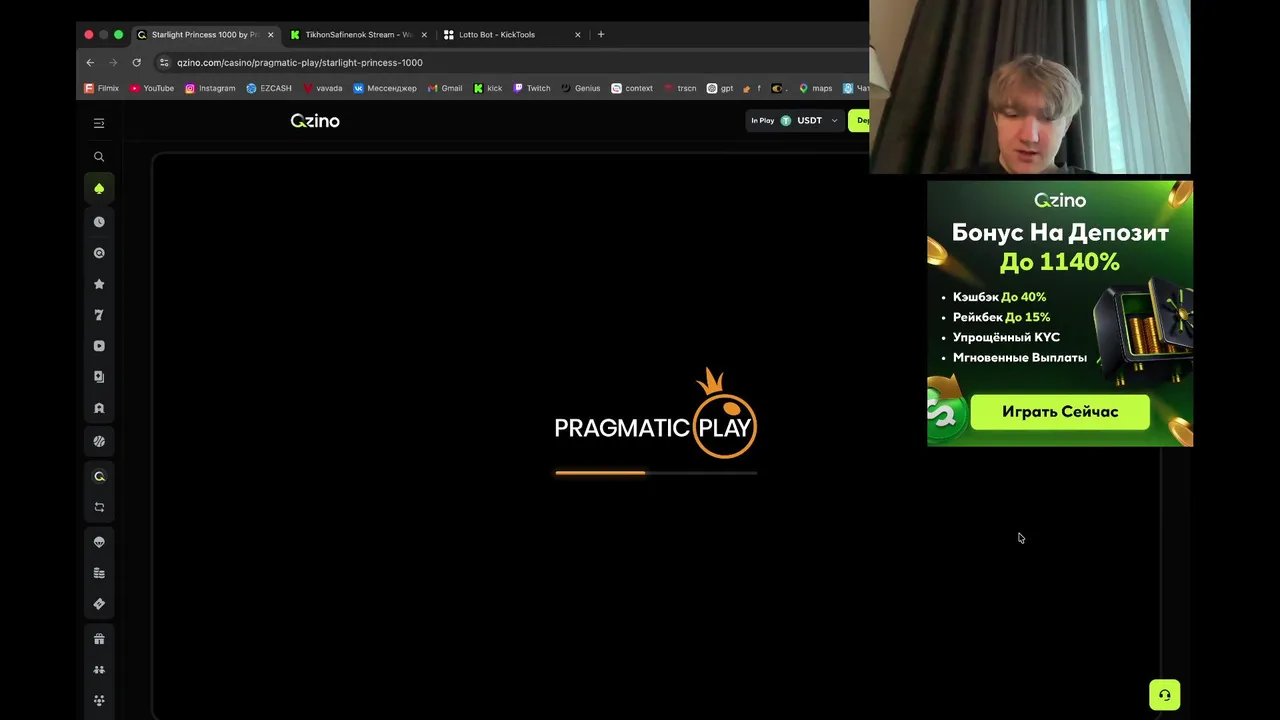The width and height of the screenshot is (1280, 720).
Task: Open the referral people icon
Action: coord(99,670)
